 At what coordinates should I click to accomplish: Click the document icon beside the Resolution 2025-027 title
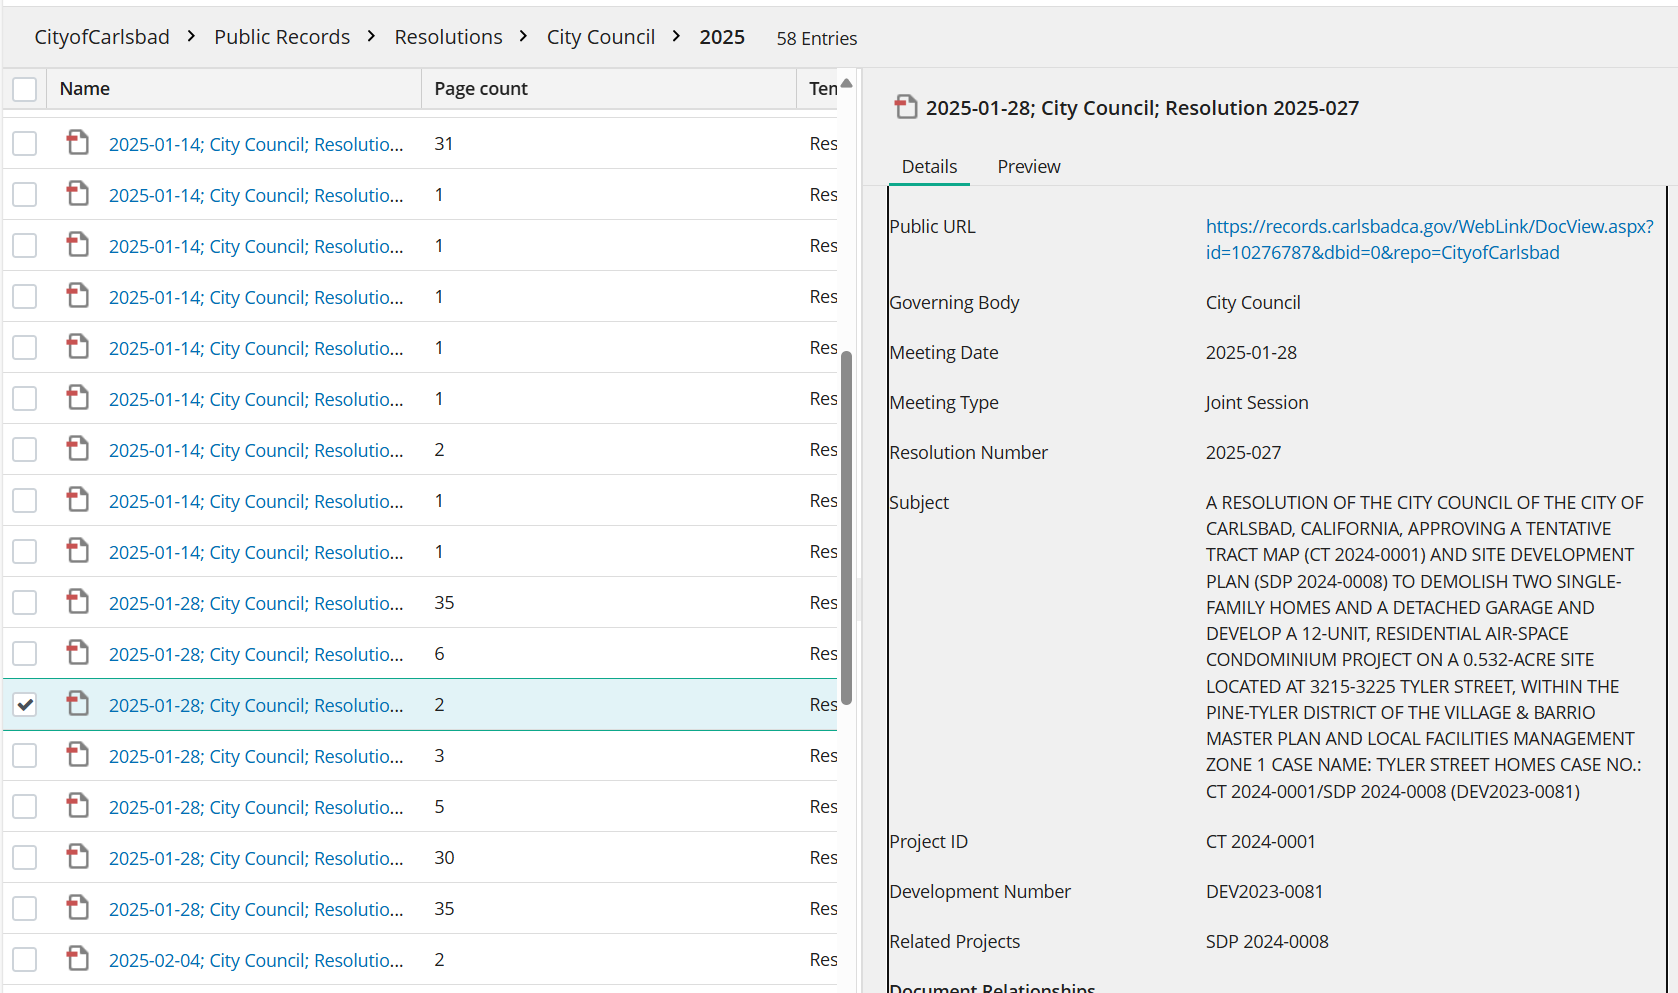(x=906, y=107)
